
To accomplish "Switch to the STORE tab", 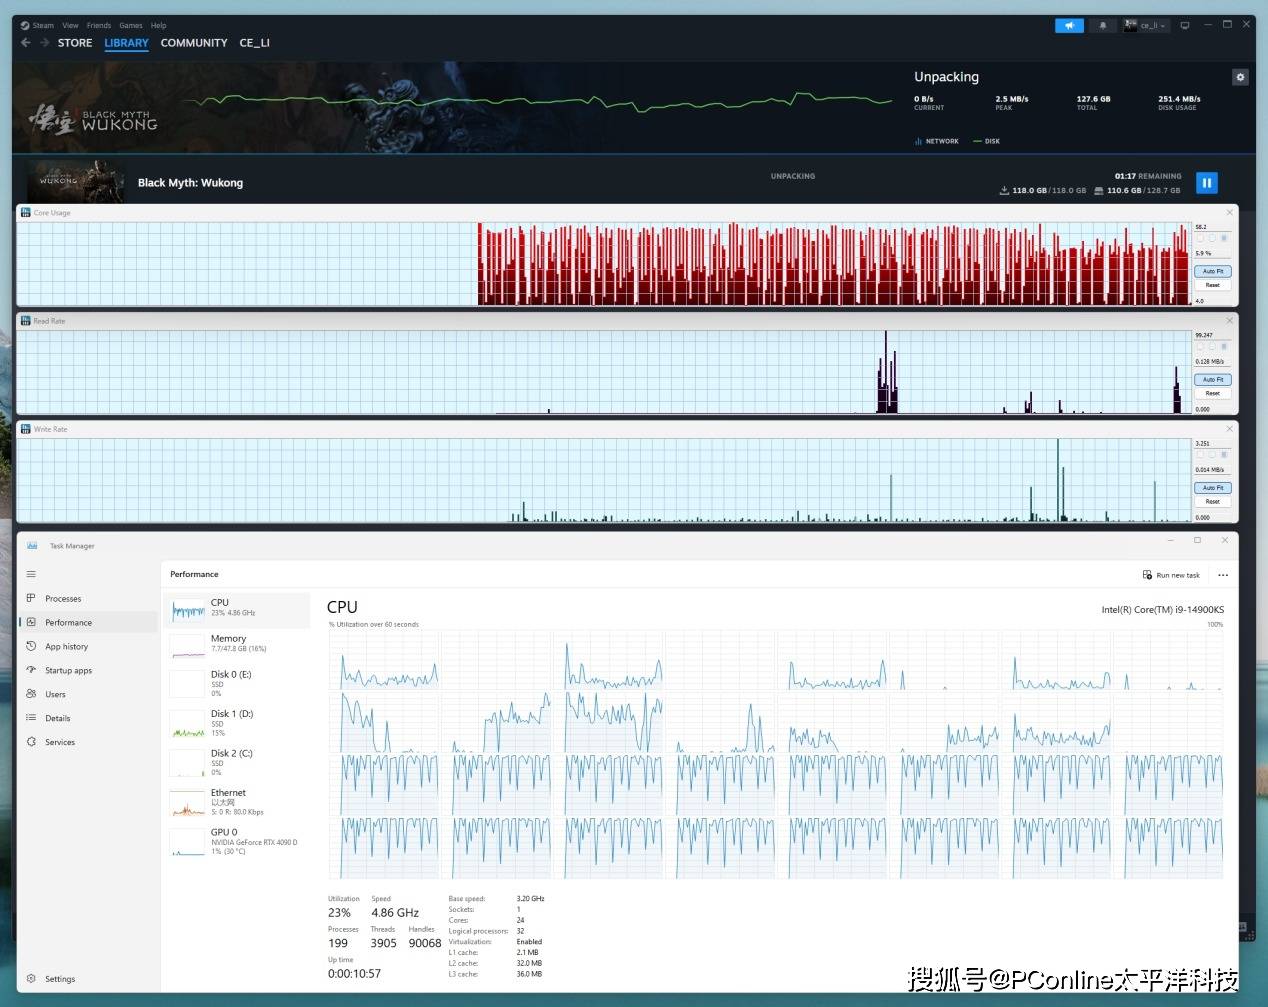I will pyautogui.click(x=75, y=43).
